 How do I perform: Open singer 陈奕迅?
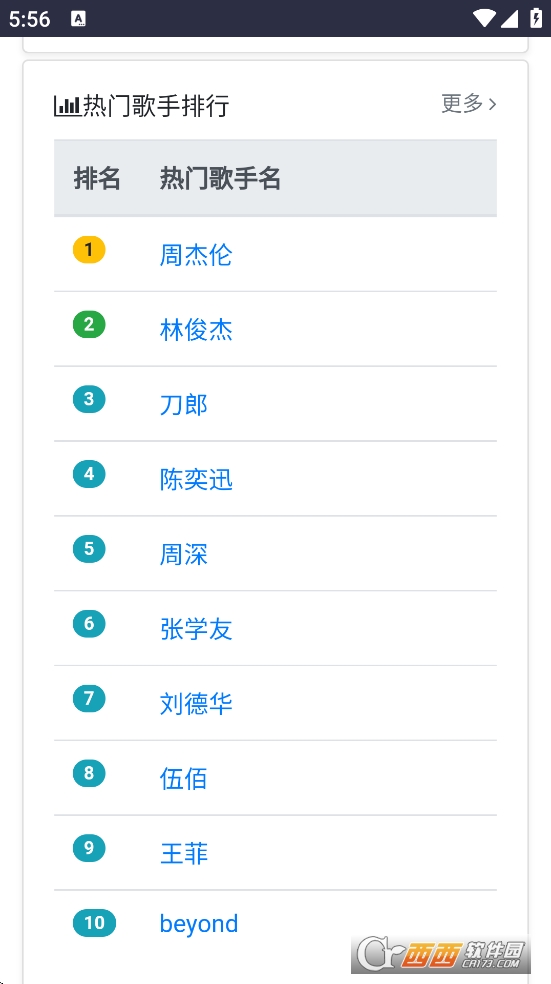click(196, 479)
